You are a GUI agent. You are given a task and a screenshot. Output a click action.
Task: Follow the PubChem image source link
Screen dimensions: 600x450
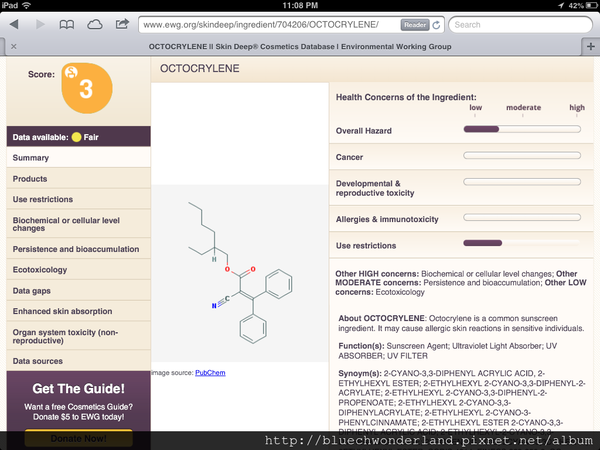coord(210,373)
